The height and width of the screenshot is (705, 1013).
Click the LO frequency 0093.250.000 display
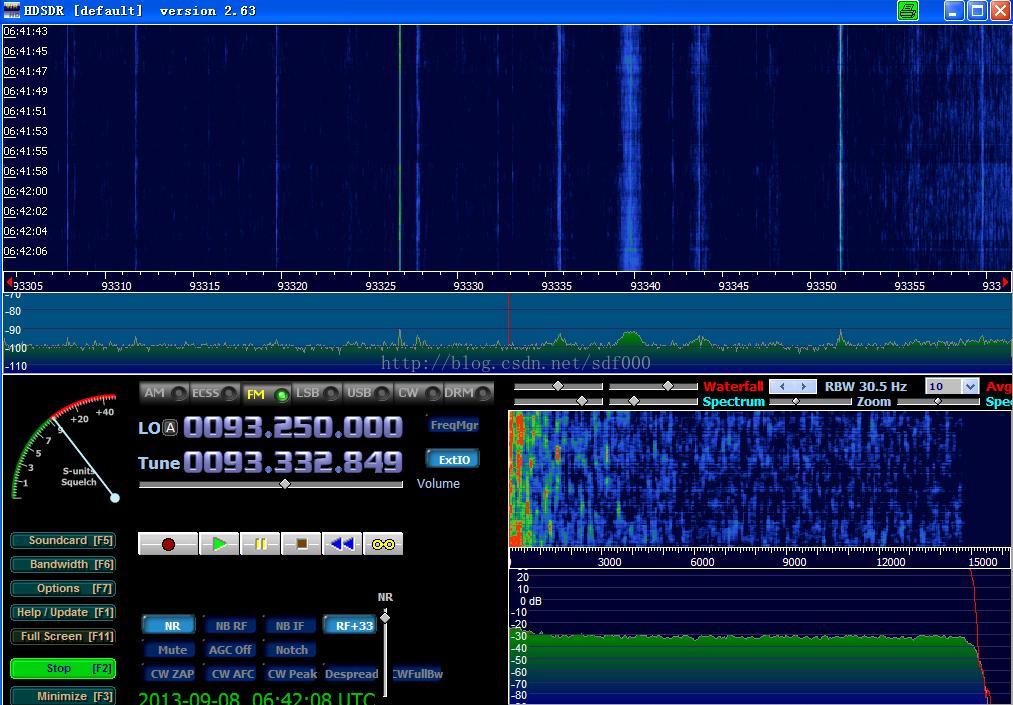[x=293, y=427]
